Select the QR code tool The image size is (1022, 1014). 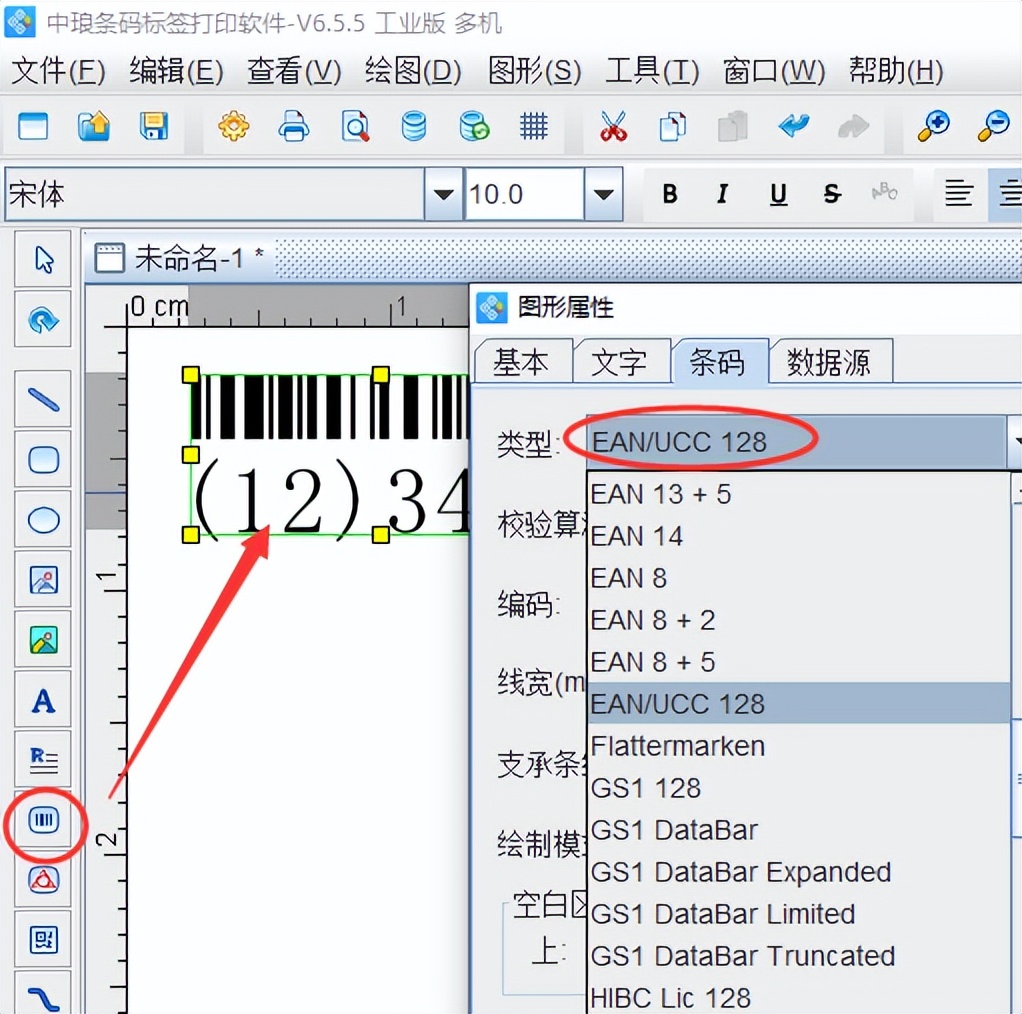pyautogui.click(x=43, y=940)
